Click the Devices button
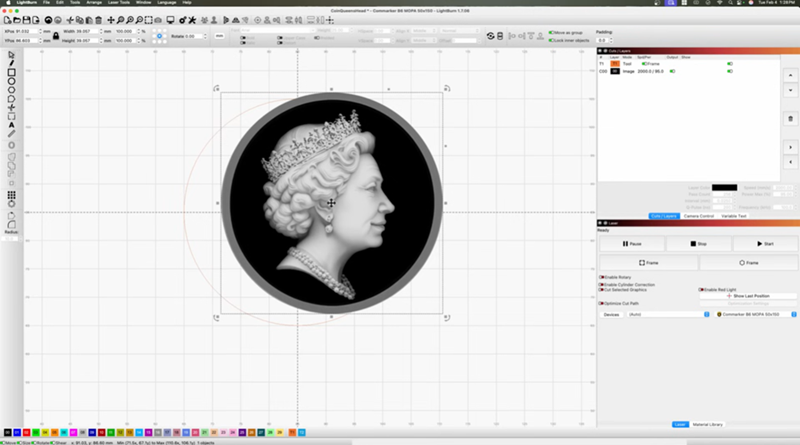Viewport: 800px width, 445px height. tap(611, 314)
